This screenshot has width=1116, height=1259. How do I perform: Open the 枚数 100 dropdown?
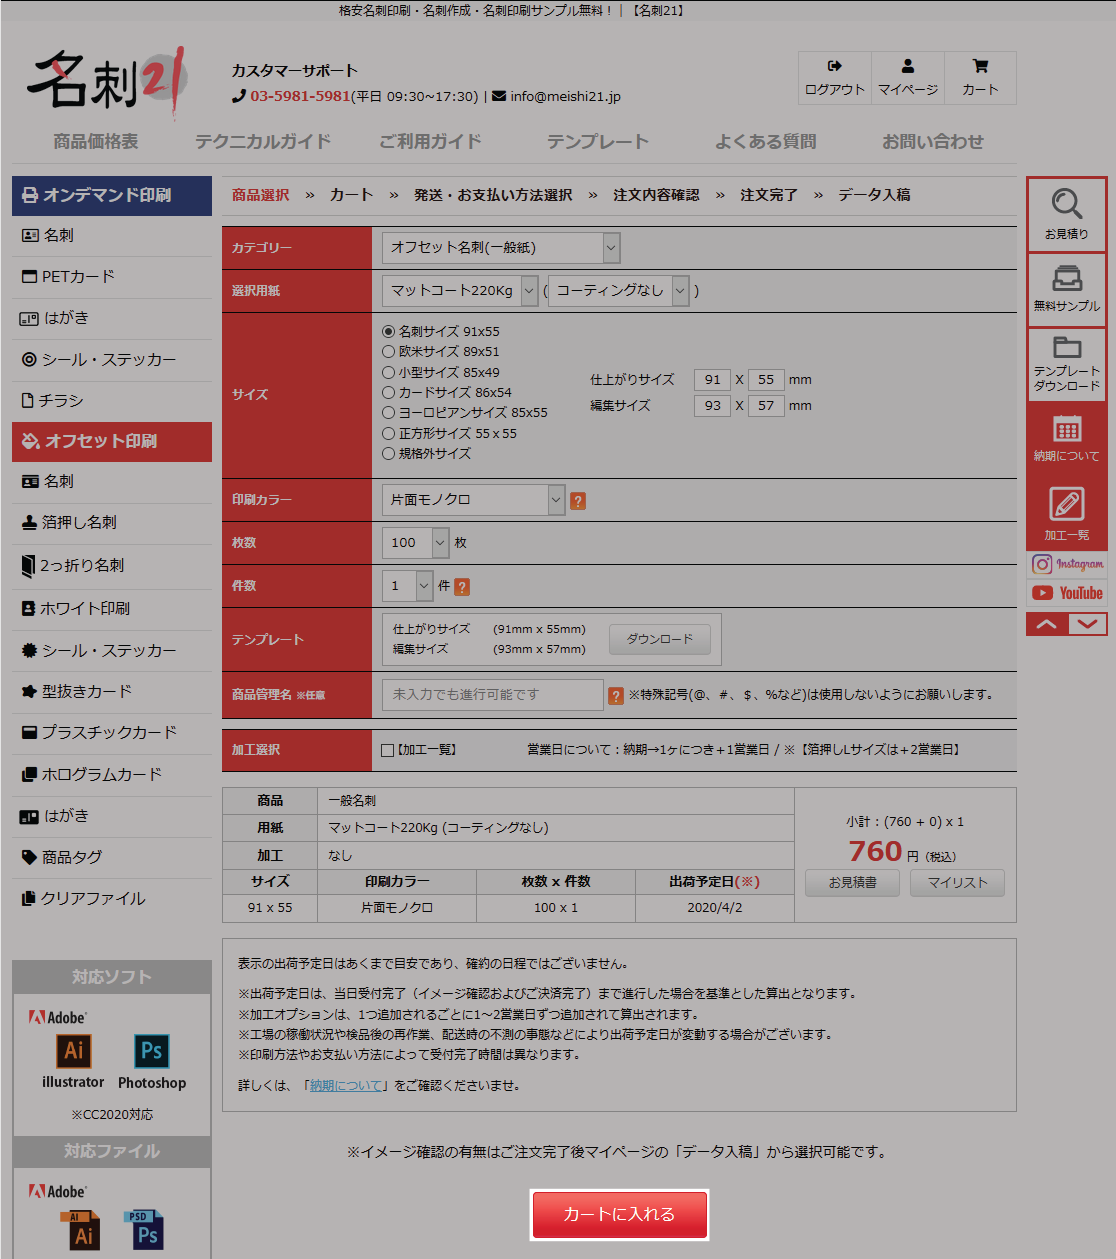coord(415,542)
